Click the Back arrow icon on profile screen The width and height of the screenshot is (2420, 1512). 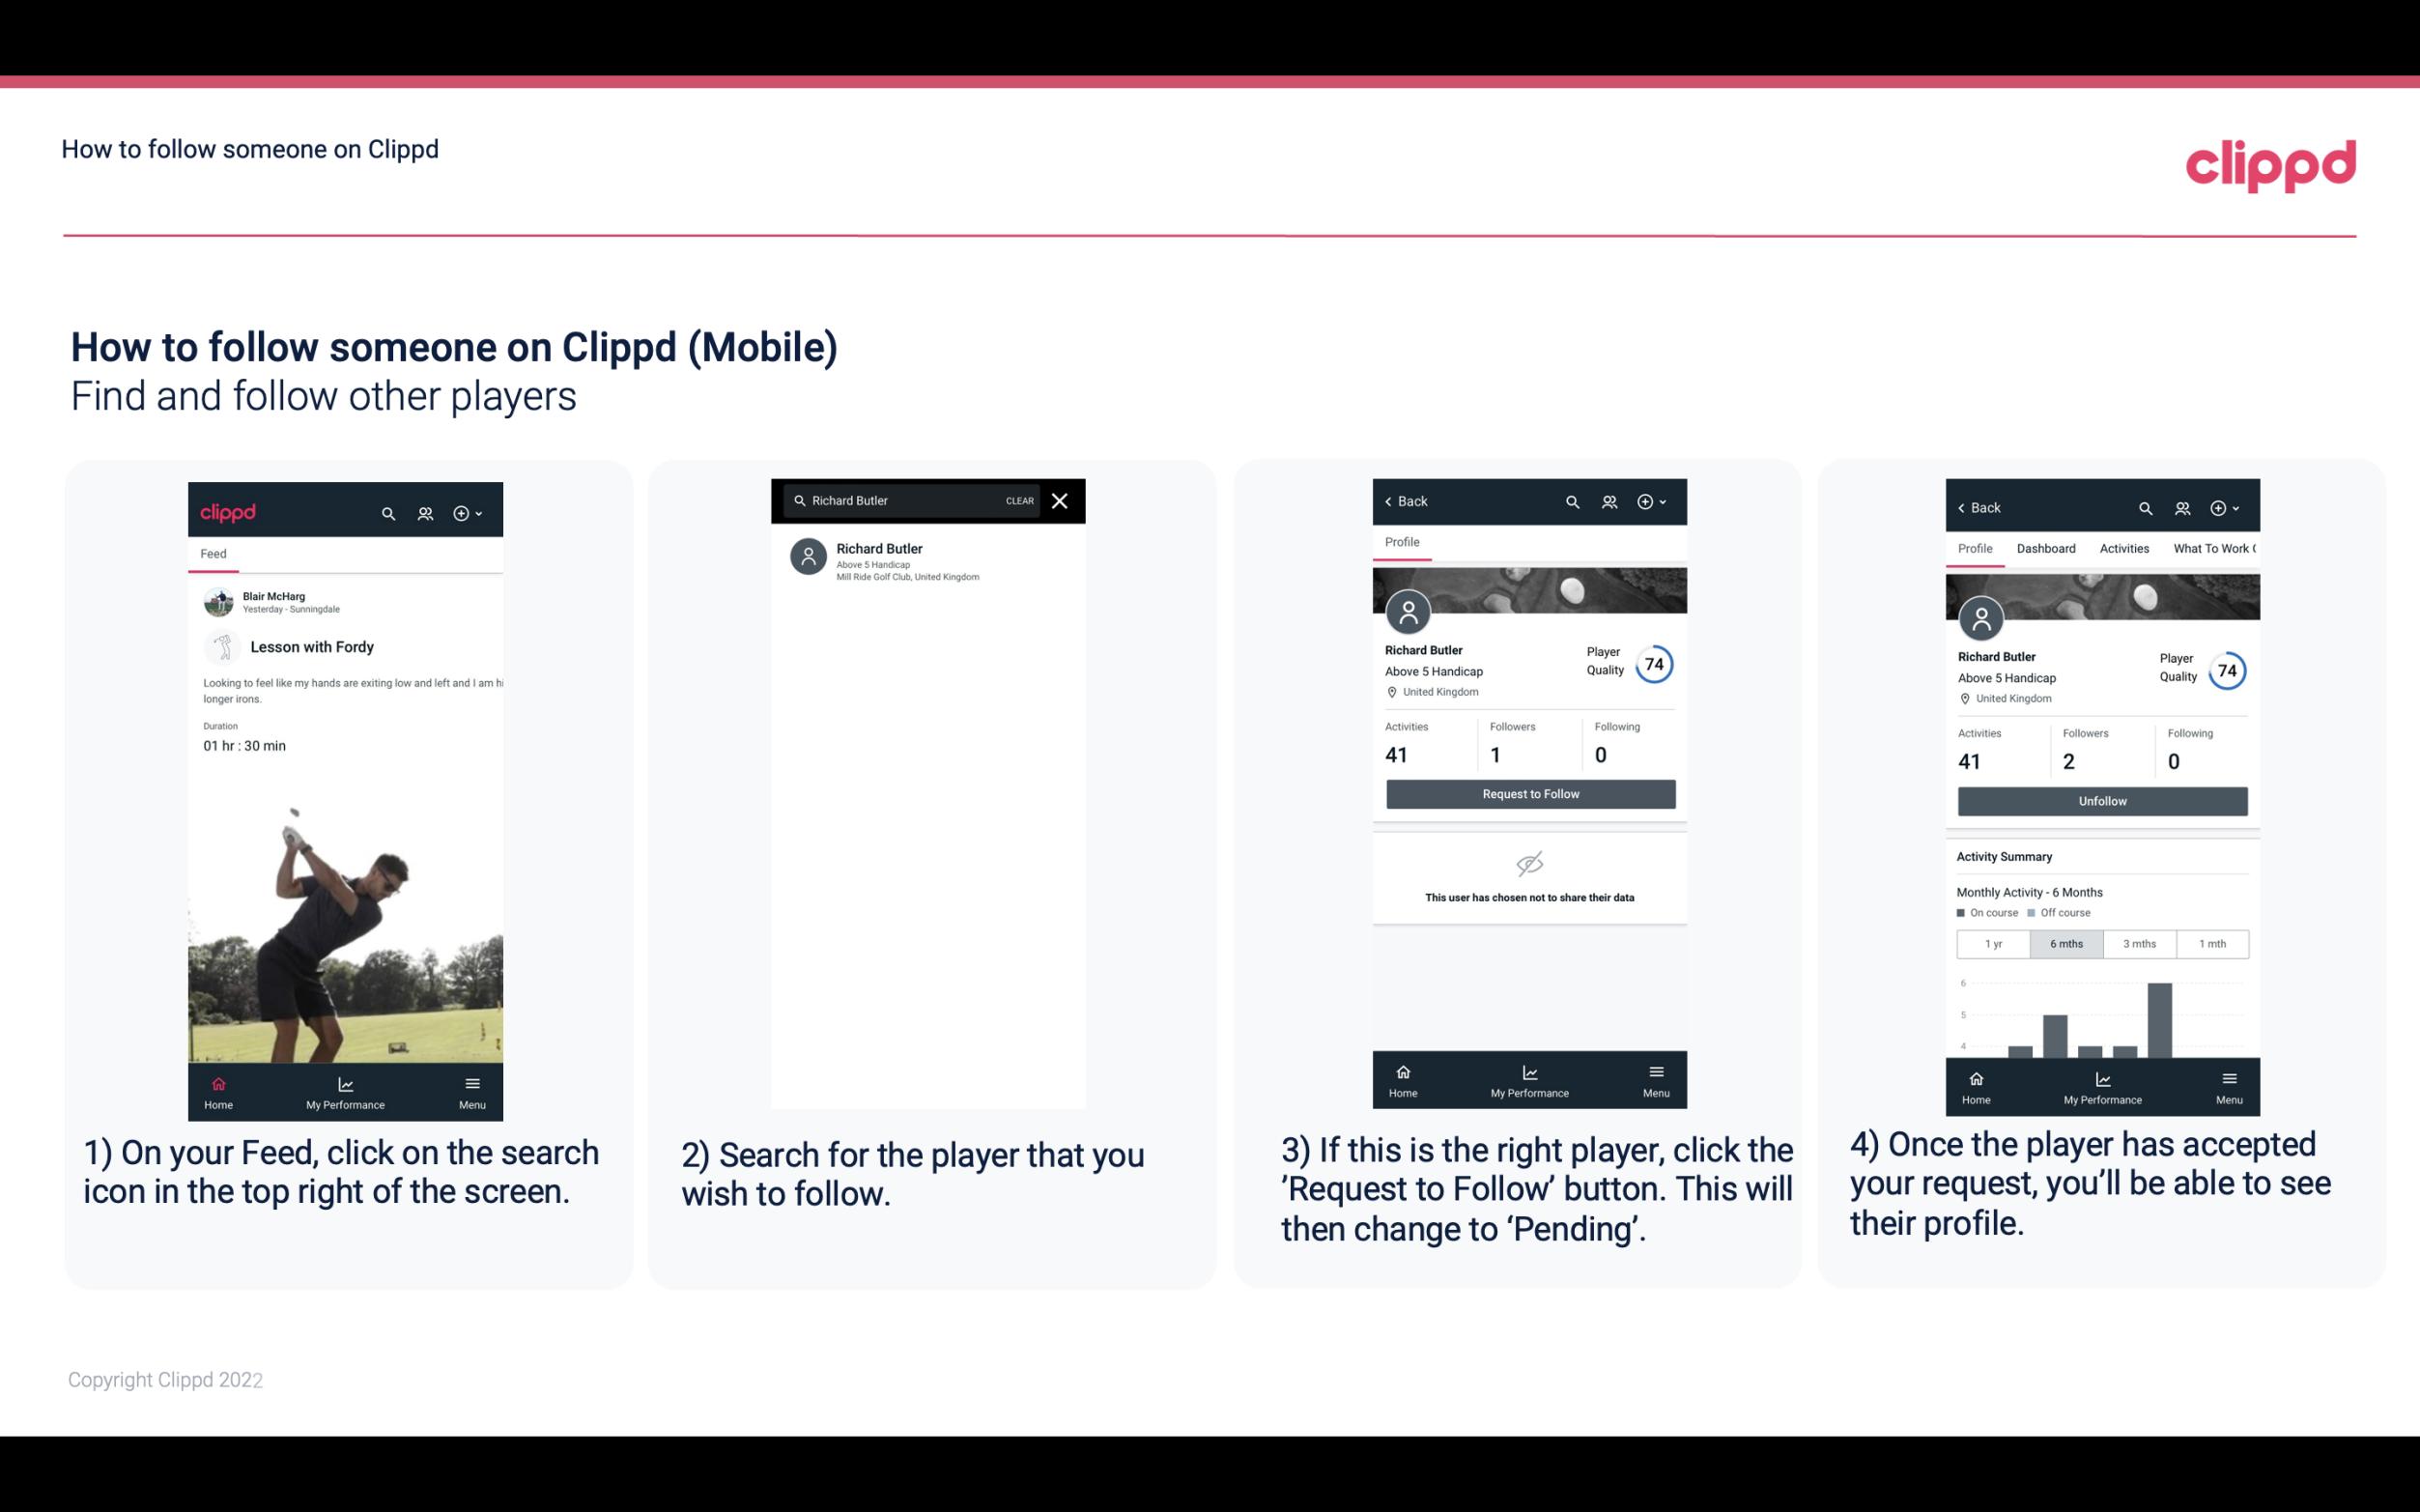[1393, 499]
